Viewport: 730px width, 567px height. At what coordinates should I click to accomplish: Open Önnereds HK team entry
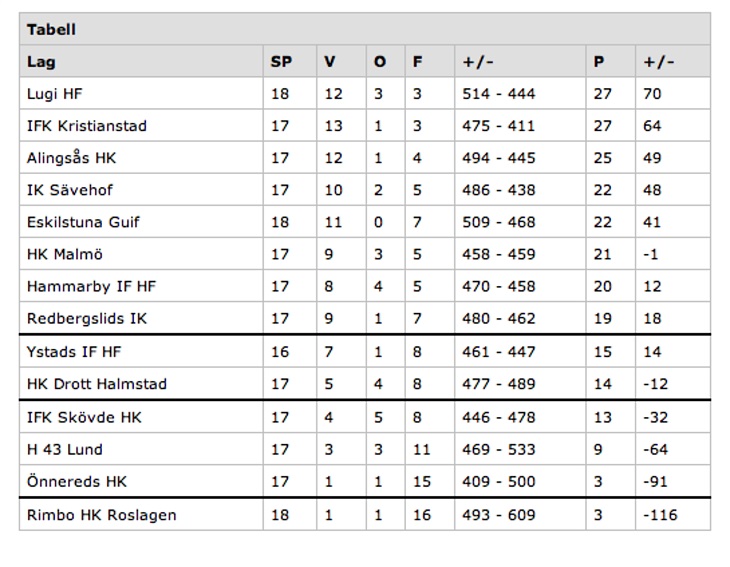(x=77, y=481)
